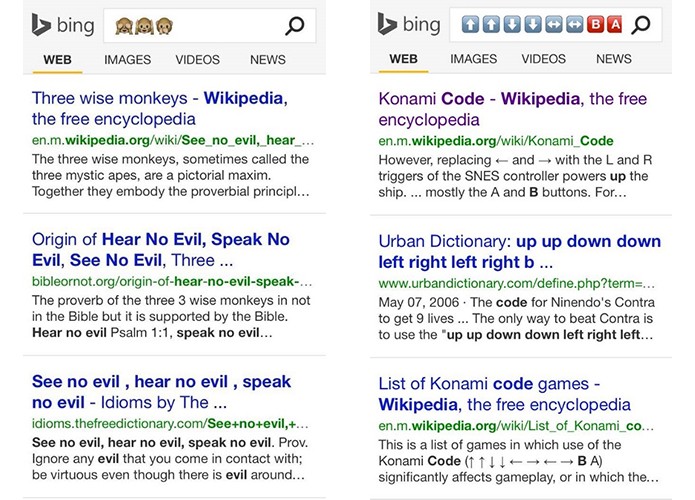
Task: Click the first up arrow emoji
Action: point(470,24)
